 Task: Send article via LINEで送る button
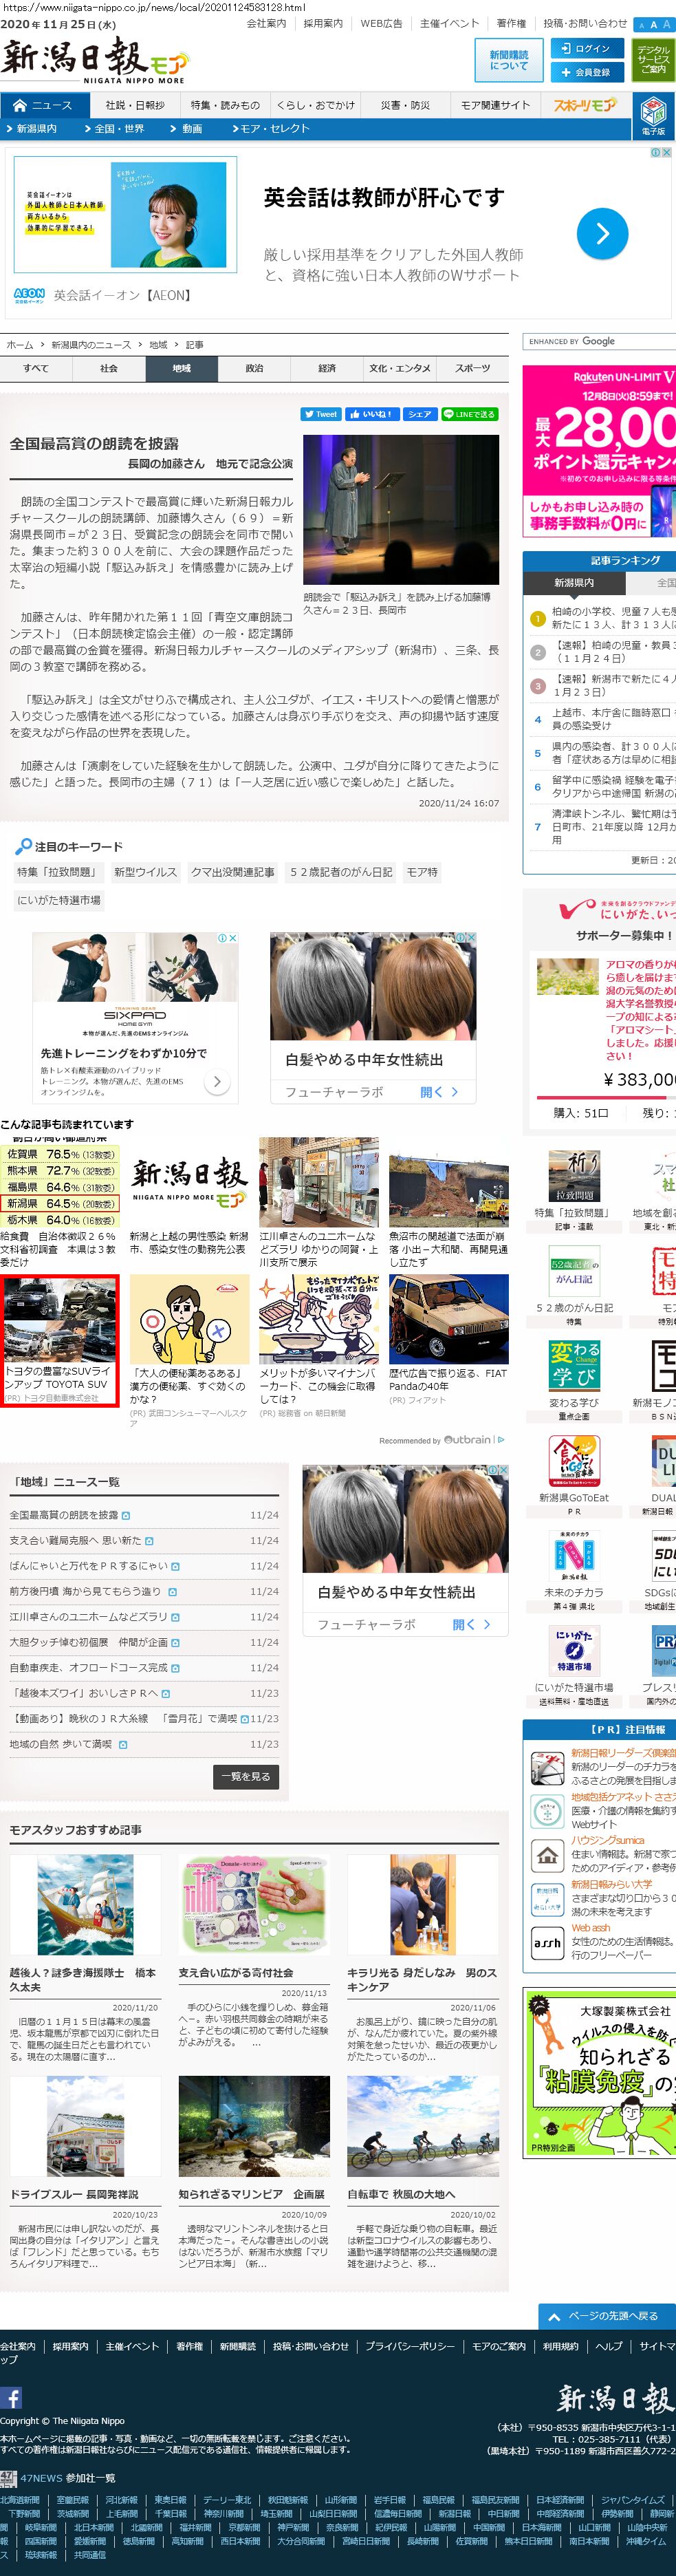tap(469, 414)
